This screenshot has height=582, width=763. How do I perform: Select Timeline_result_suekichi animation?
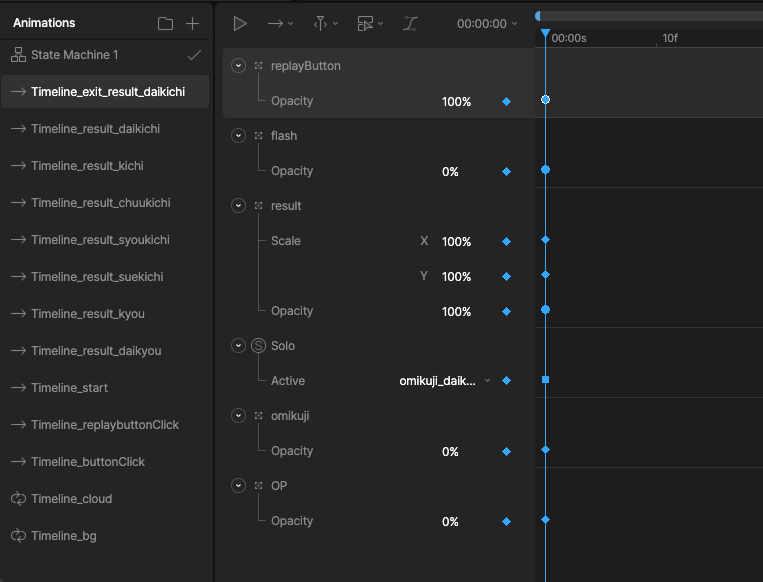point(105,276)
